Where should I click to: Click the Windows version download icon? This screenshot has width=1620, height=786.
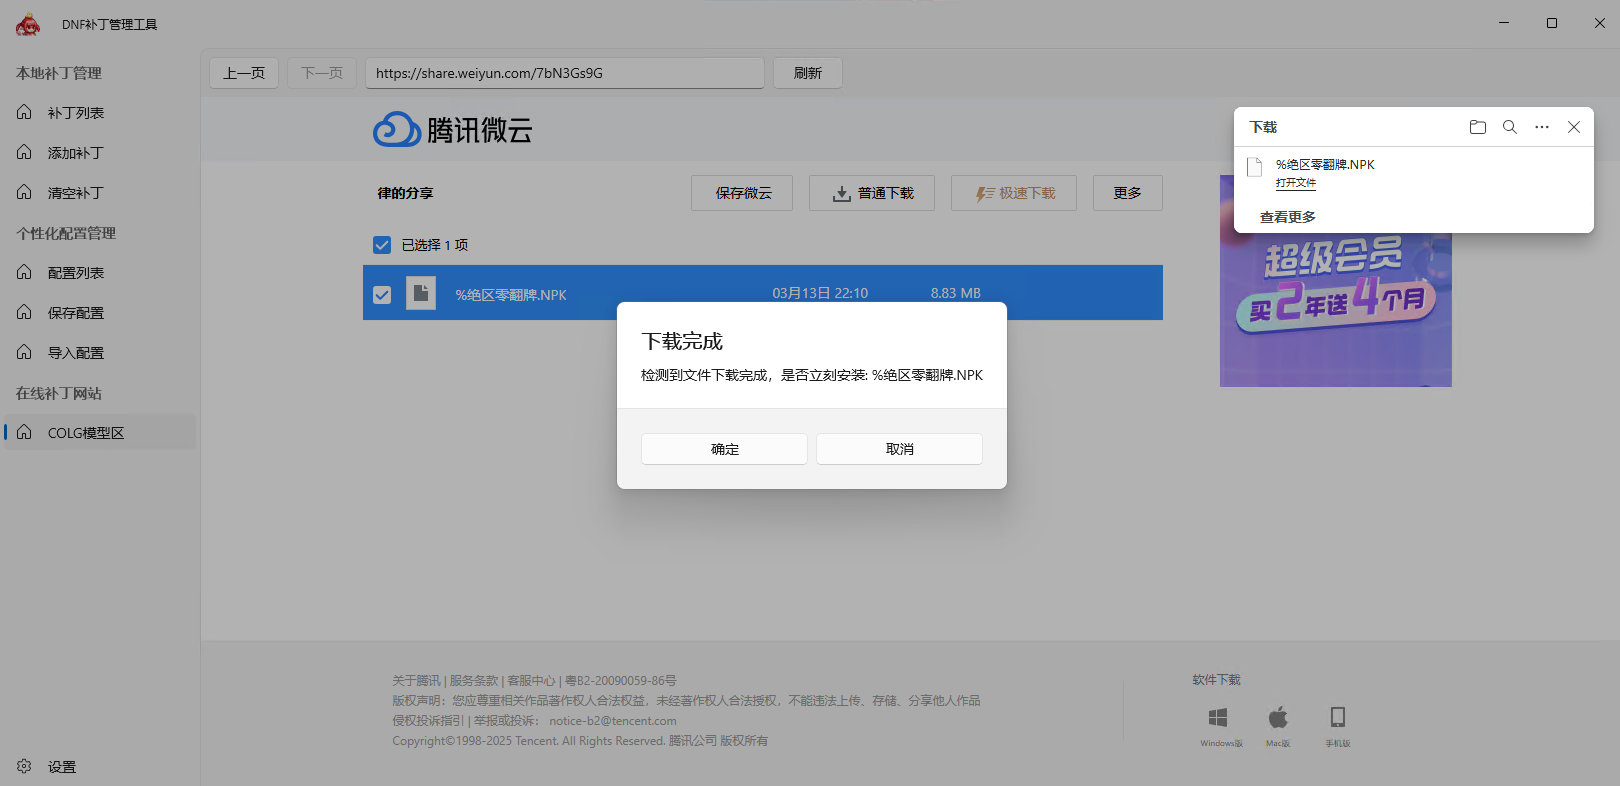click(1218, 717)
